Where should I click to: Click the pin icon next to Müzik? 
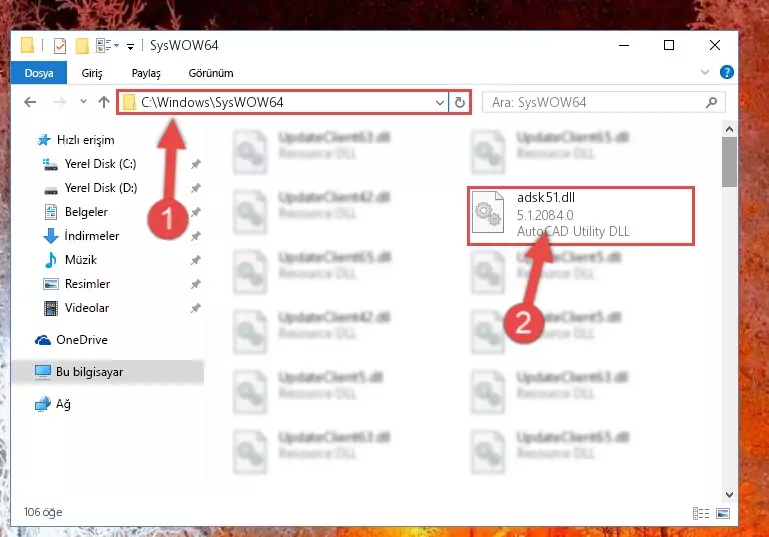pyautogui.click(x=196, y=260)
